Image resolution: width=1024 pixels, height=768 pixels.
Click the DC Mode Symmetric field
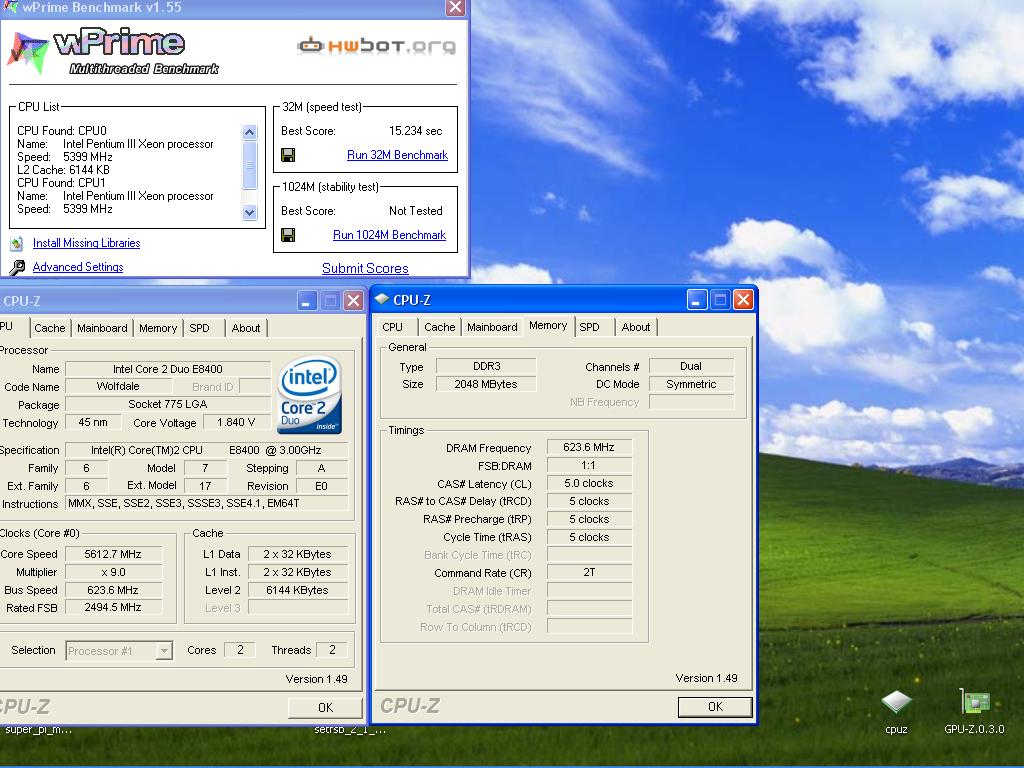coord(691,384)
